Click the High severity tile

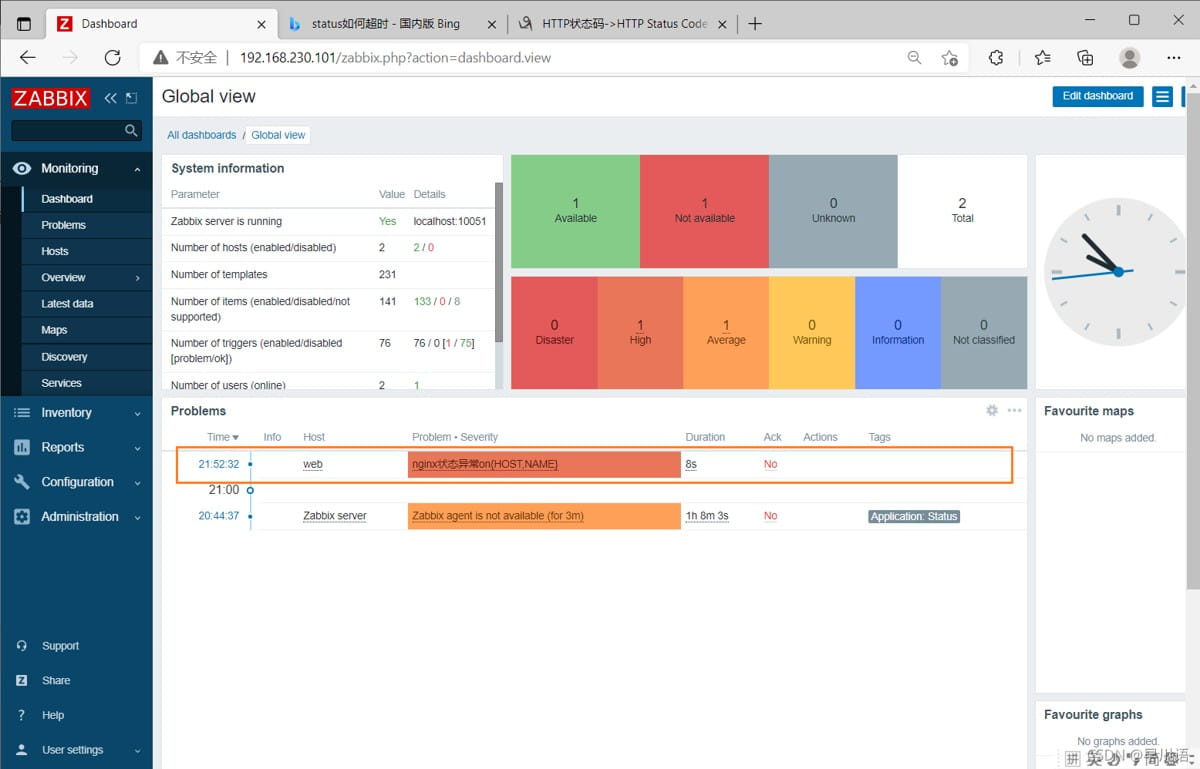pos(640,332)
